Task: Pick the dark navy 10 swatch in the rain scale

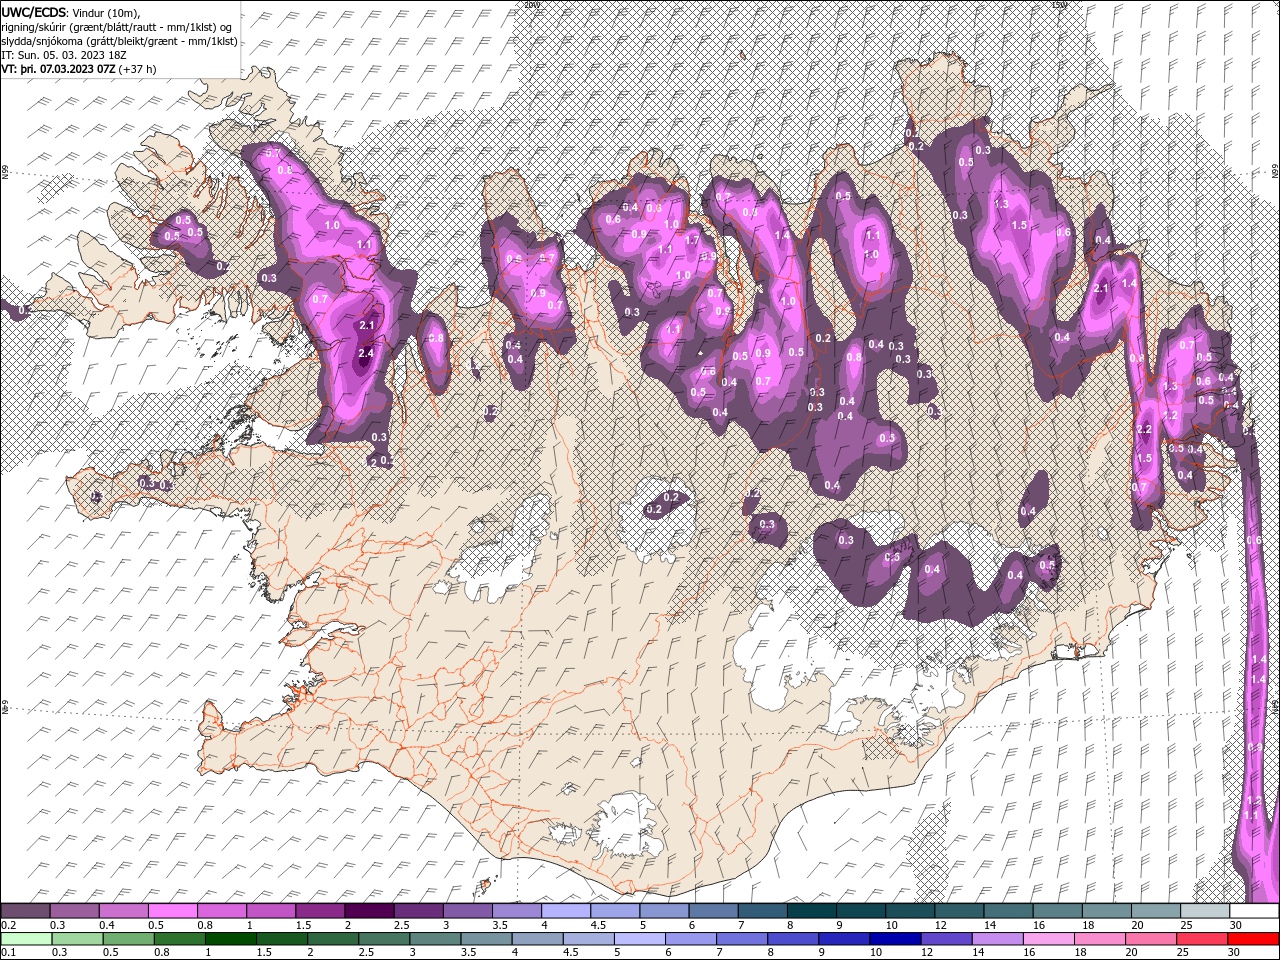Action: pos(894,939)
